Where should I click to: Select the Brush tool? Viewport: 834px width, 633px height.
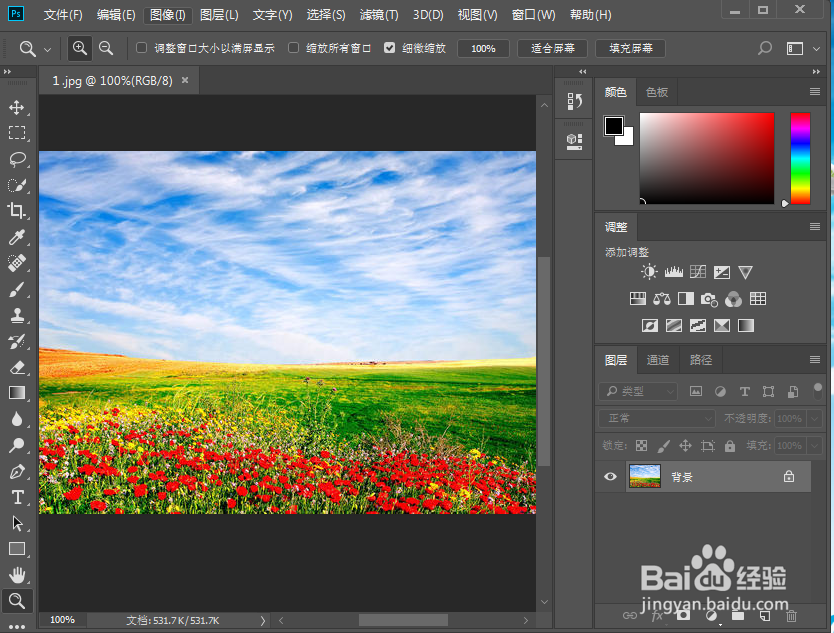pyautogui.click(x=16, y=289)
